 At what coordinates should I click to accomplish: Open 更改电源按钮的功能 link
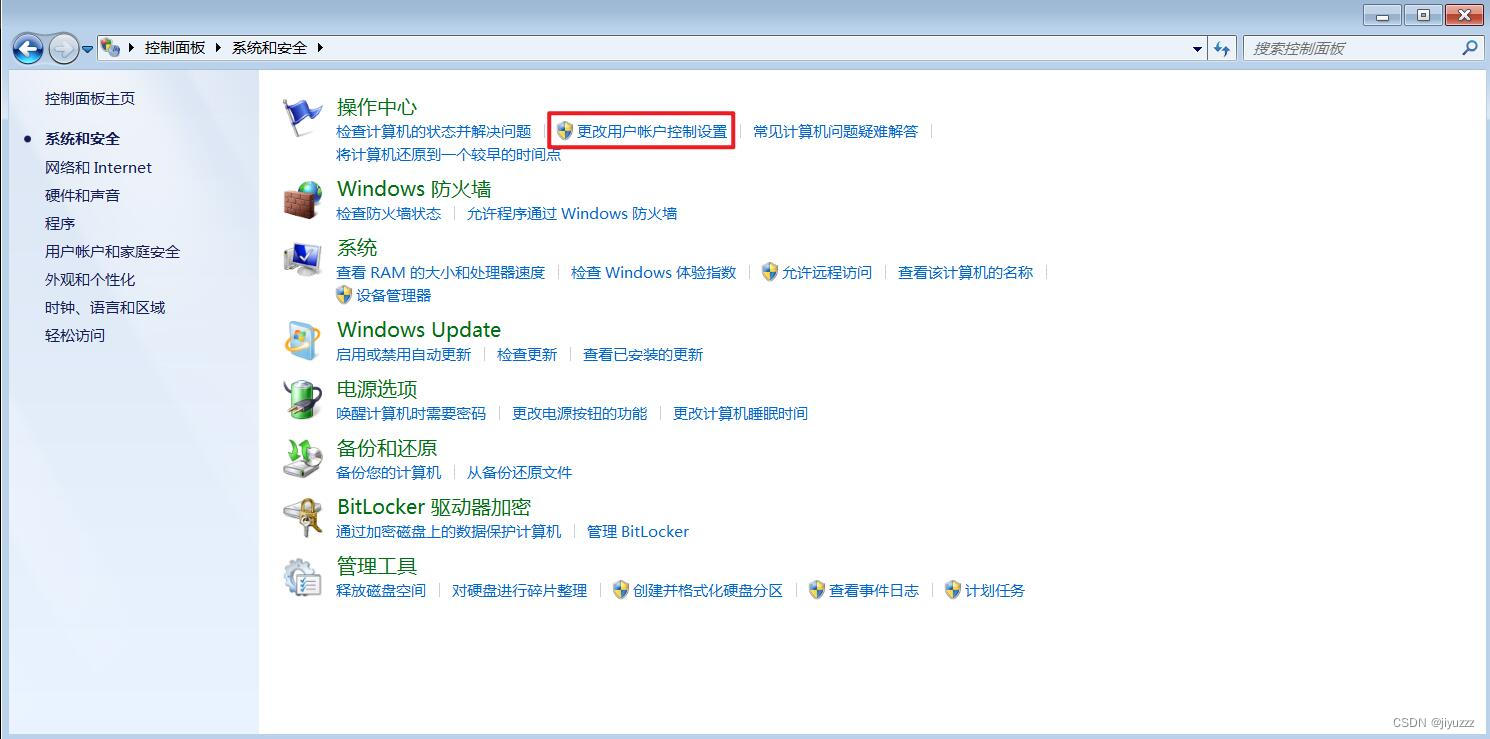(579, 413)
